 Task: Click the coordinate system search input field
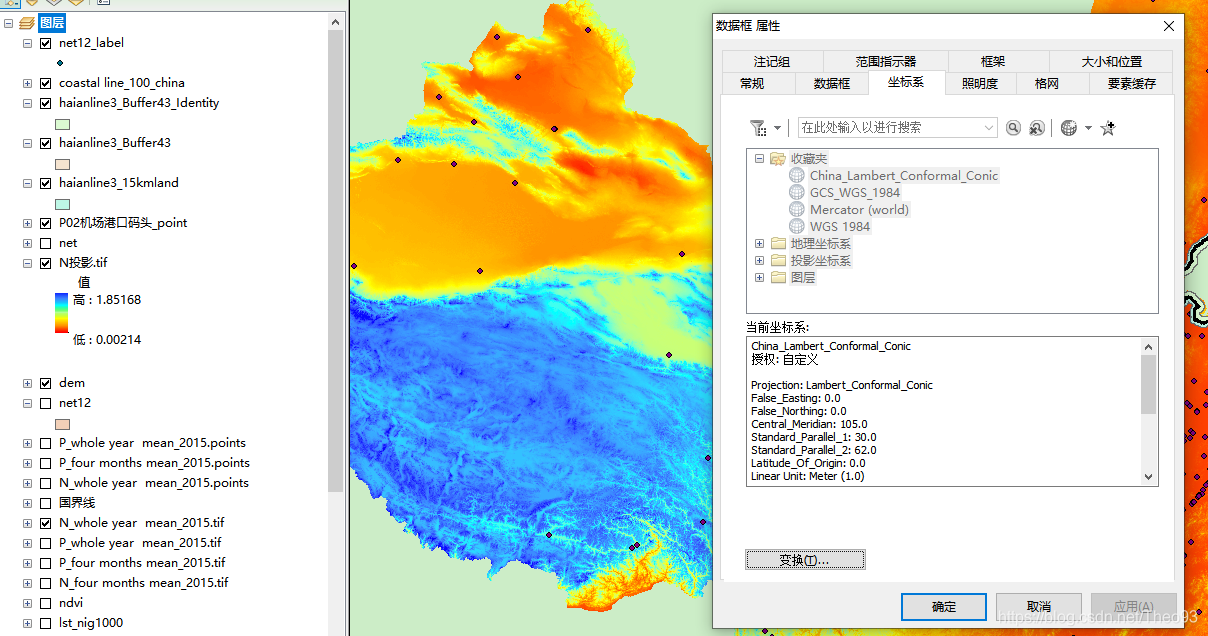click(x=888, y=128)
